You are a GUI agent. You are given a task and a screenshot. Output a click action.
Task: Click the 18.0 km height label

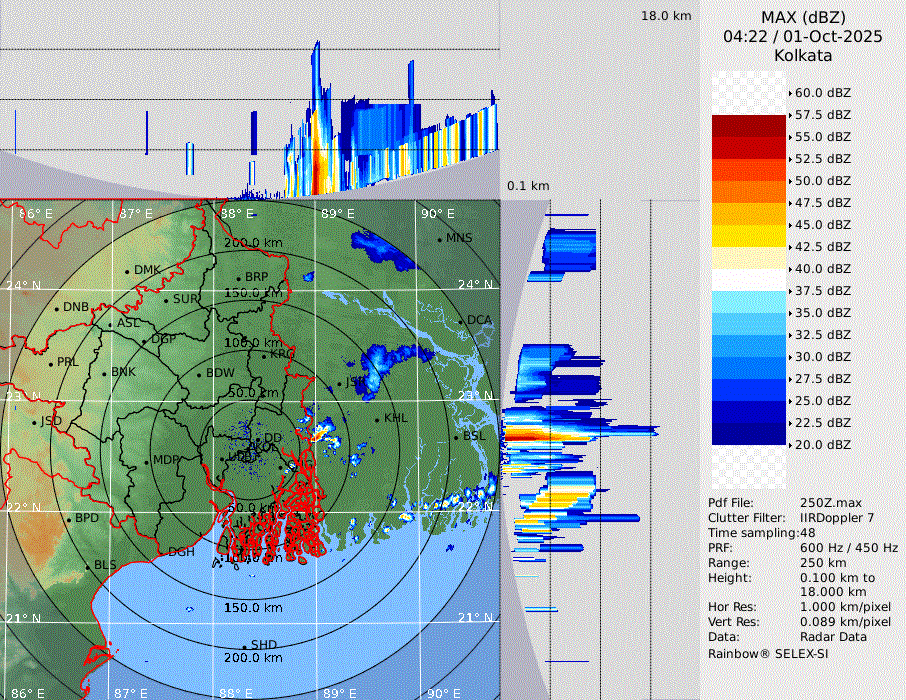pos(666,16)
